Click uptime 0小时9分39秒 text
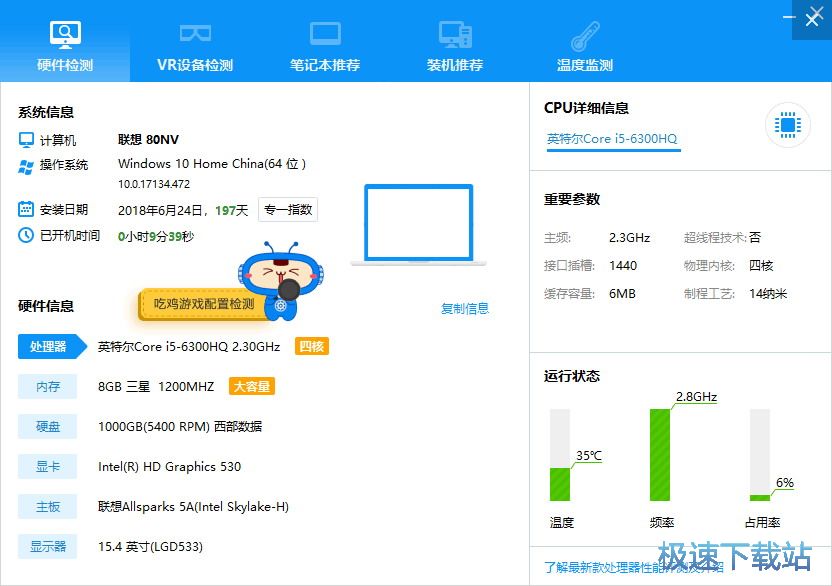 [x=156, y=236]
